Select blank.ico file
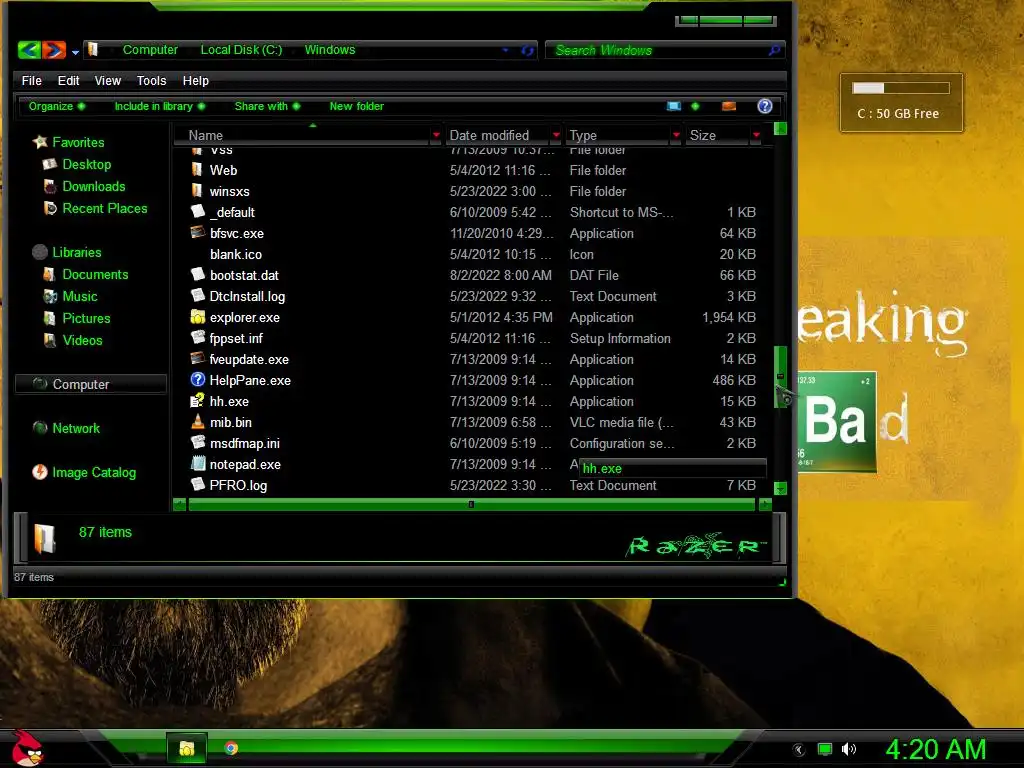This screenshot has width=1024, height=768. pyautogui.click(x=236, y=254)
